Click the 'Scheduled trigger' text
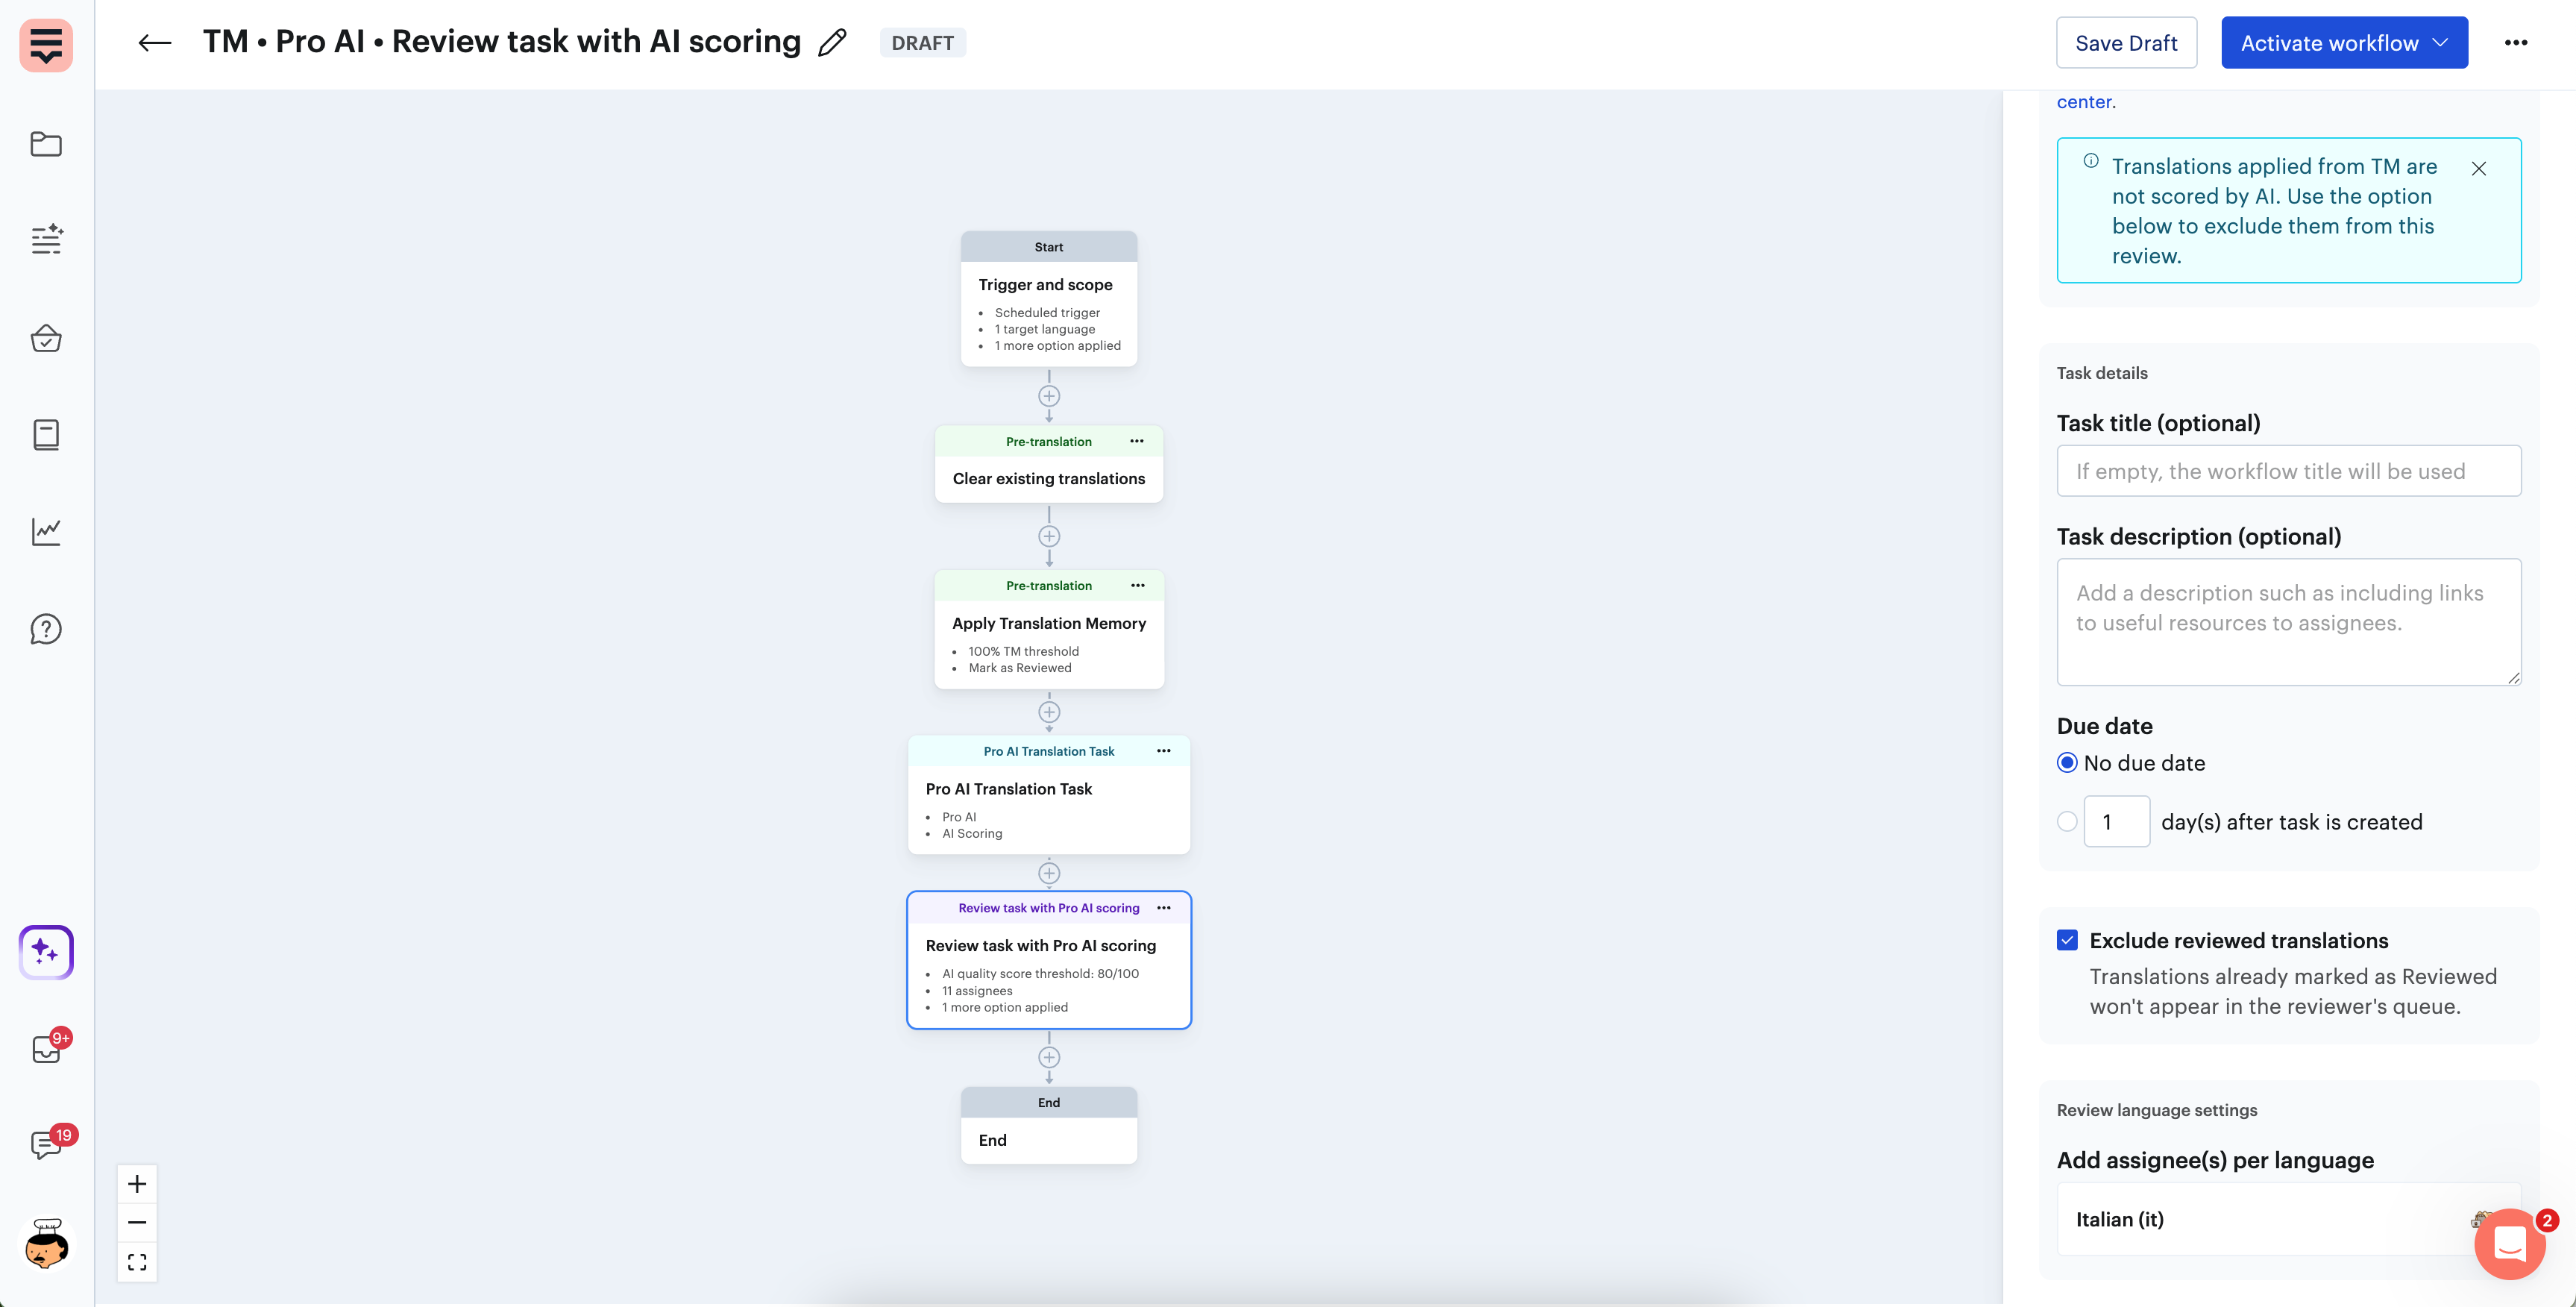 (x=1047, y=313)
